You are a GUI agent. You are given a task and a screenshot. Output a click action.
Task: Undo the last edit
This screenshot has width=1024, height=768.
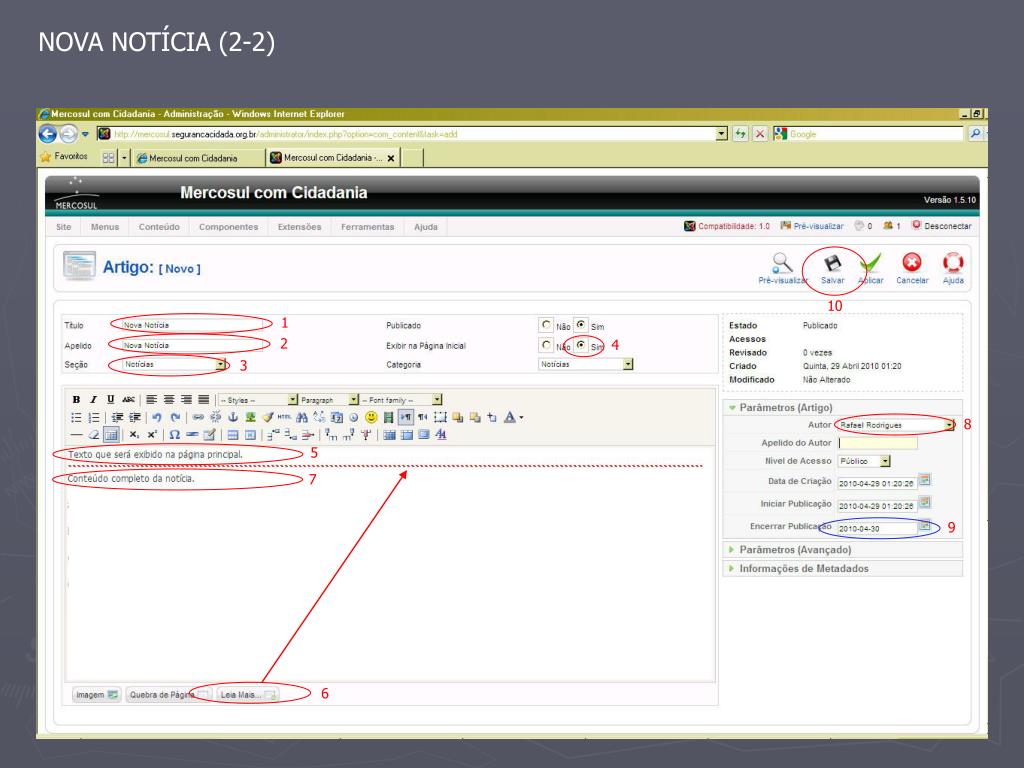click(157, 417)
